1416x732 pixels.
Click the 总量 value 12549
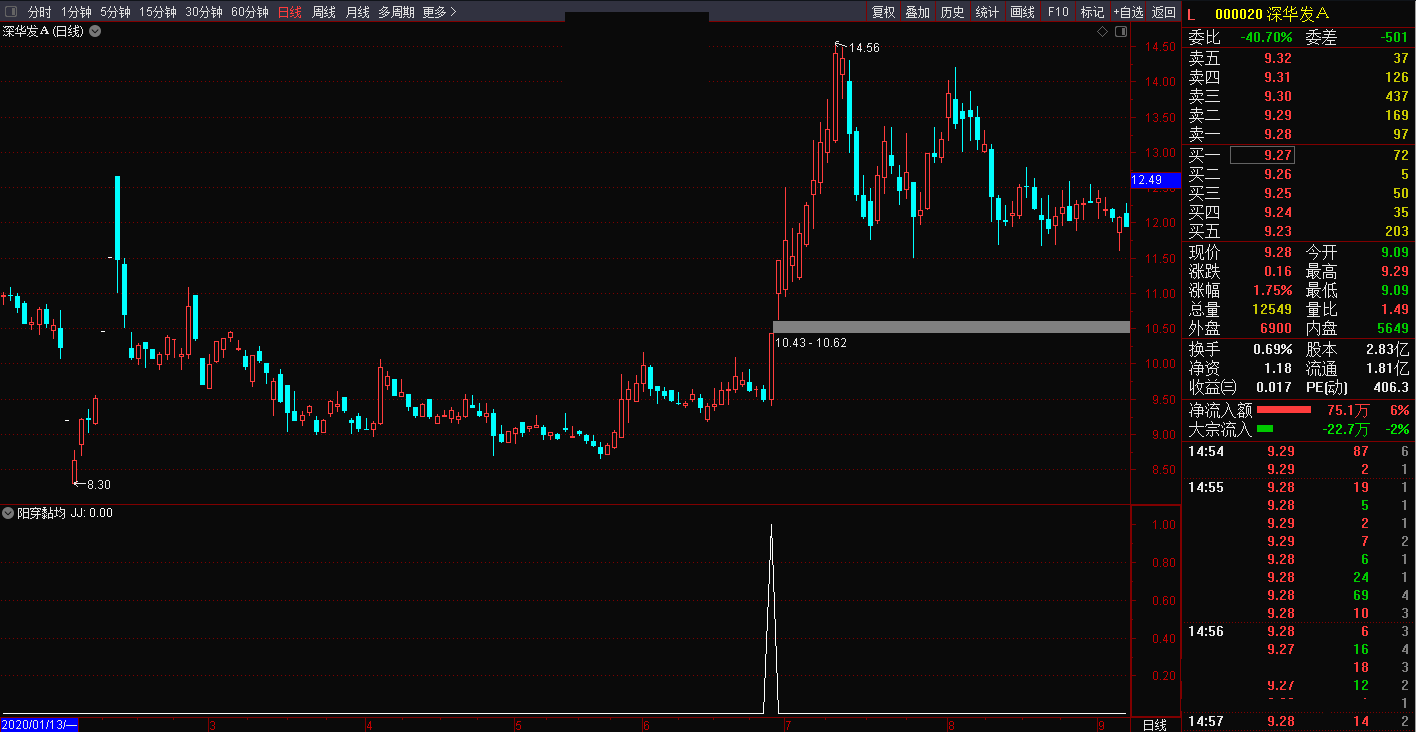[1272, 309]
